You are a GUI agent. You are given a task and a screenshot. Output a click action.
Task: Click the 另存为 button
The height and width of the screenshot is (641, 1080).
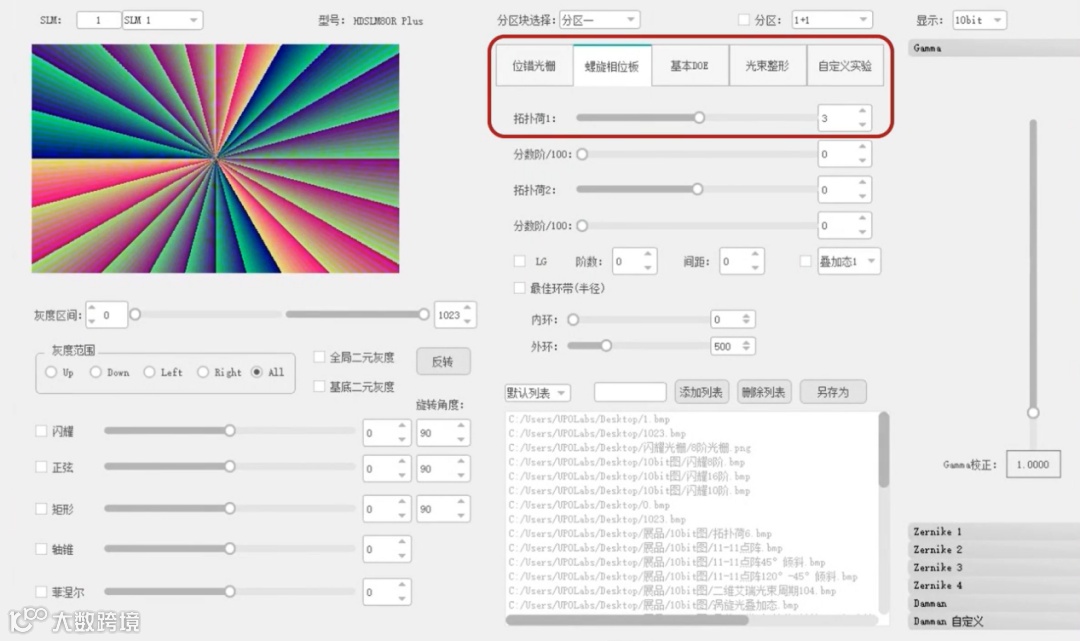[x=833, y=392]
